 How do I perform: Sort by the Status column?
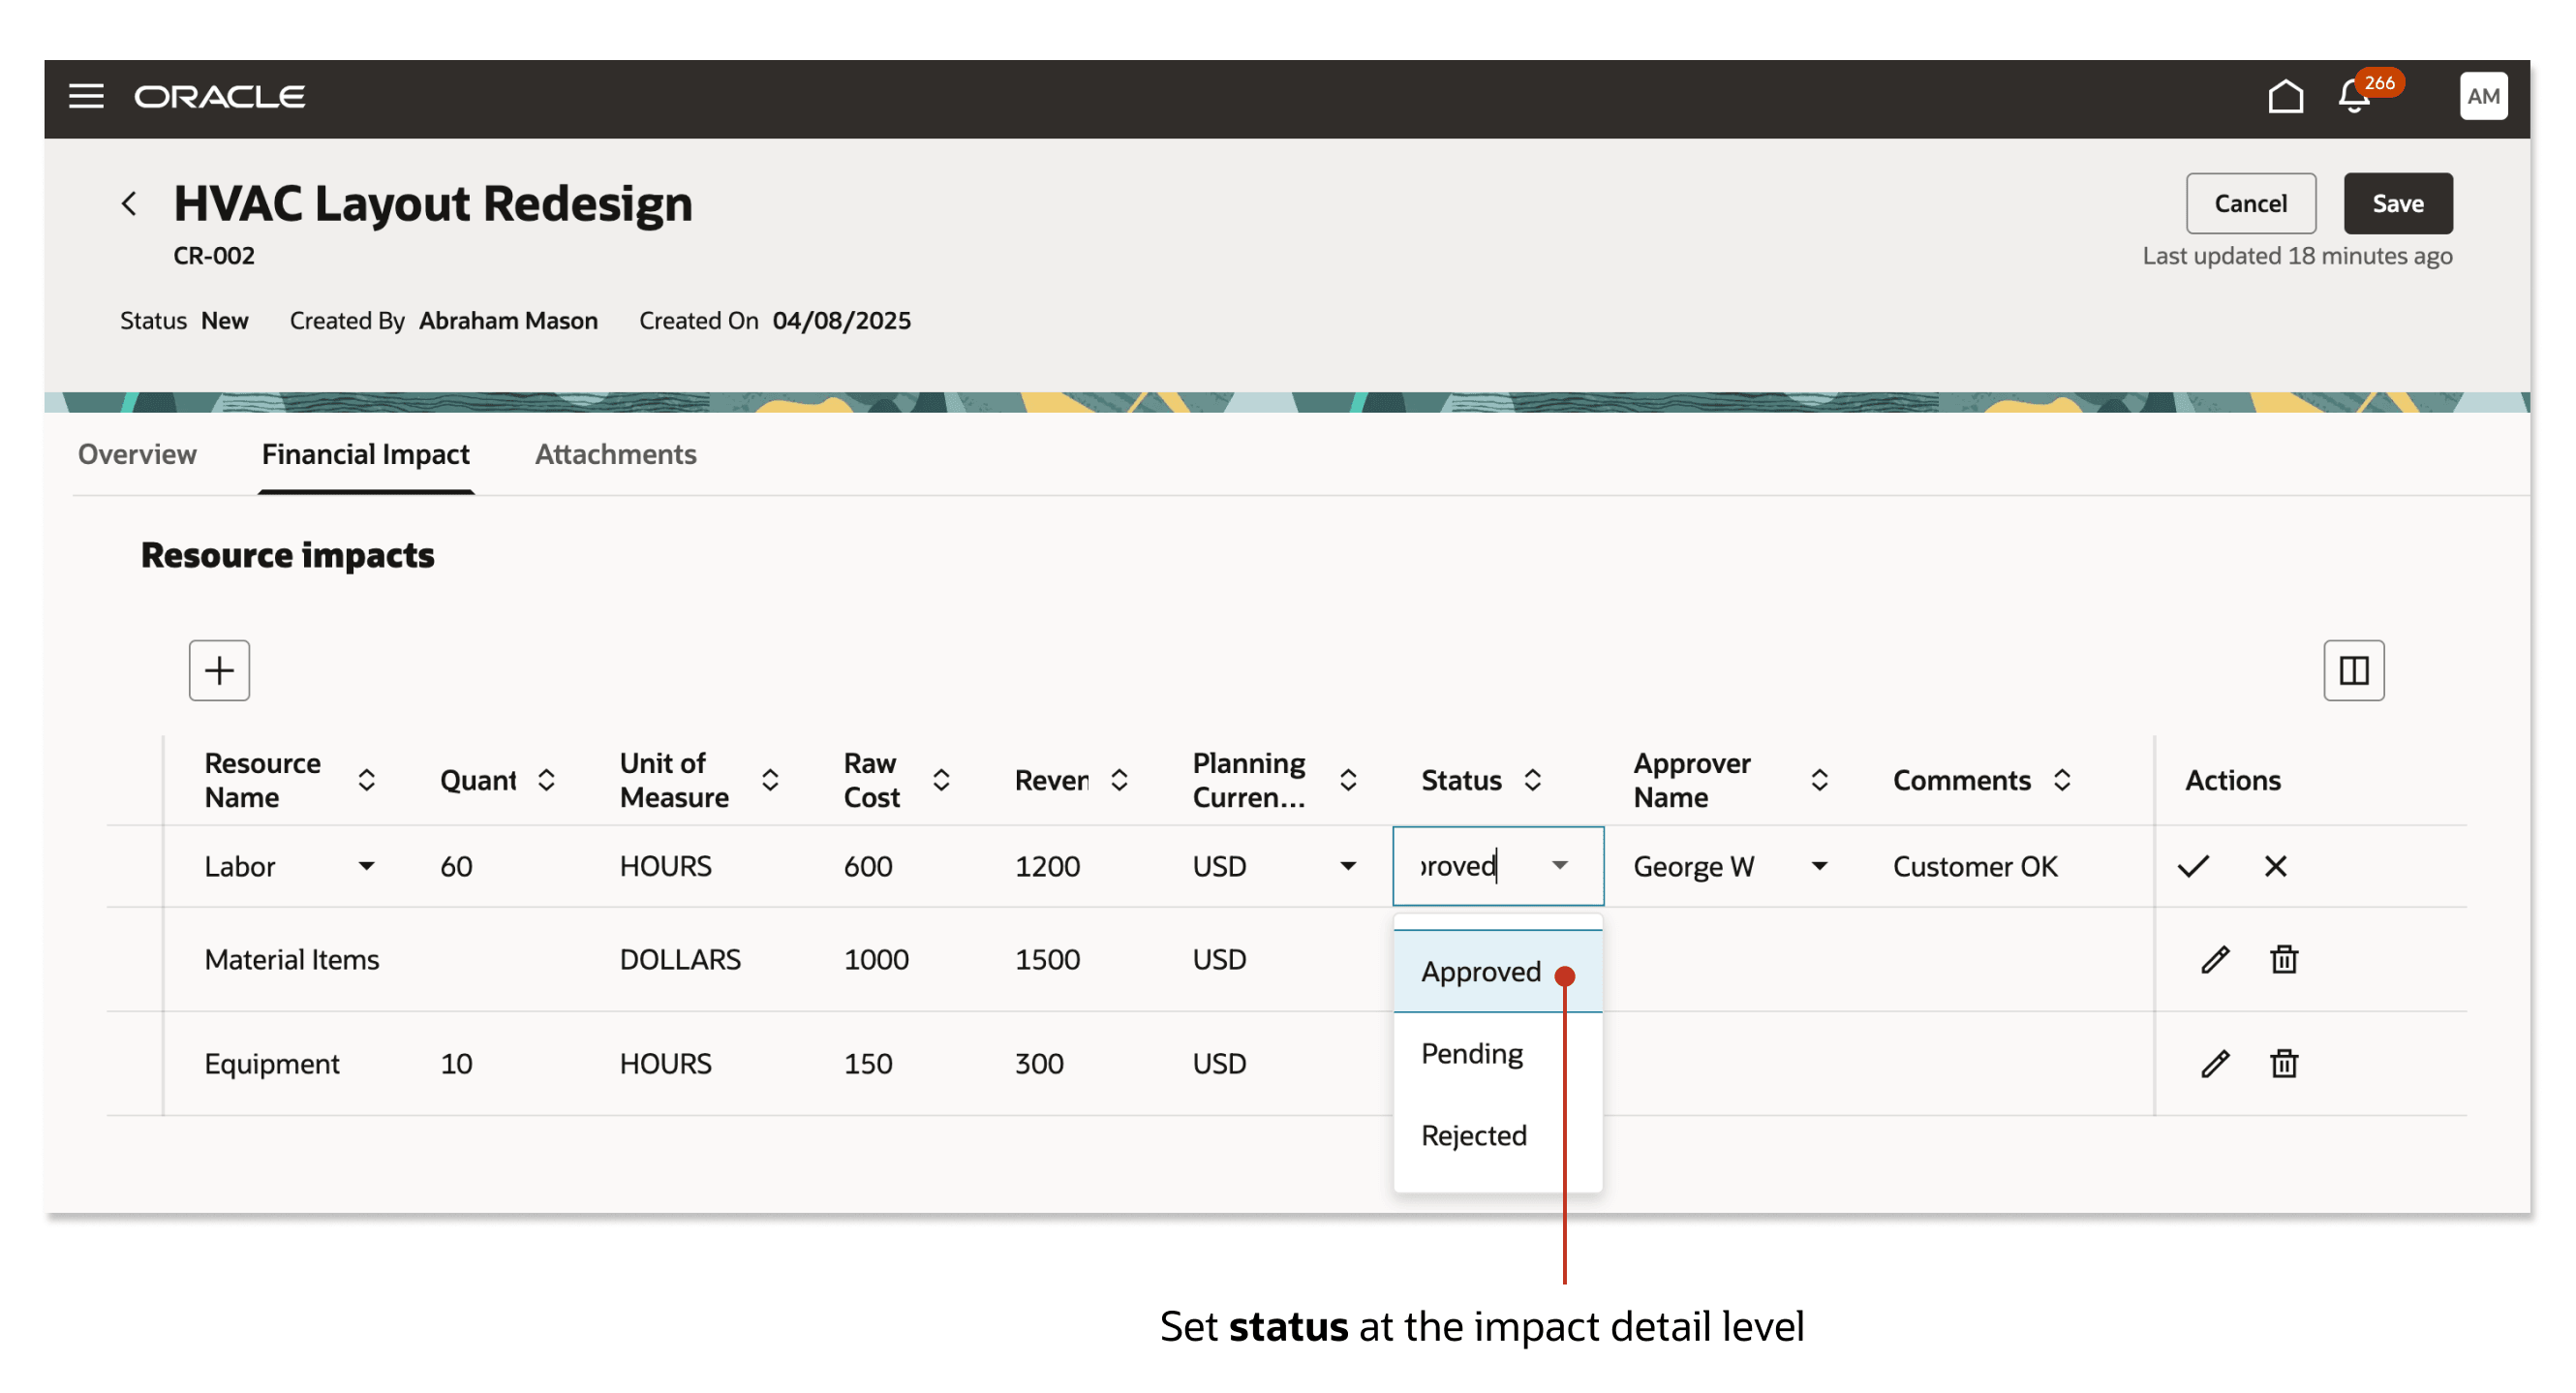click(1532, 780)
